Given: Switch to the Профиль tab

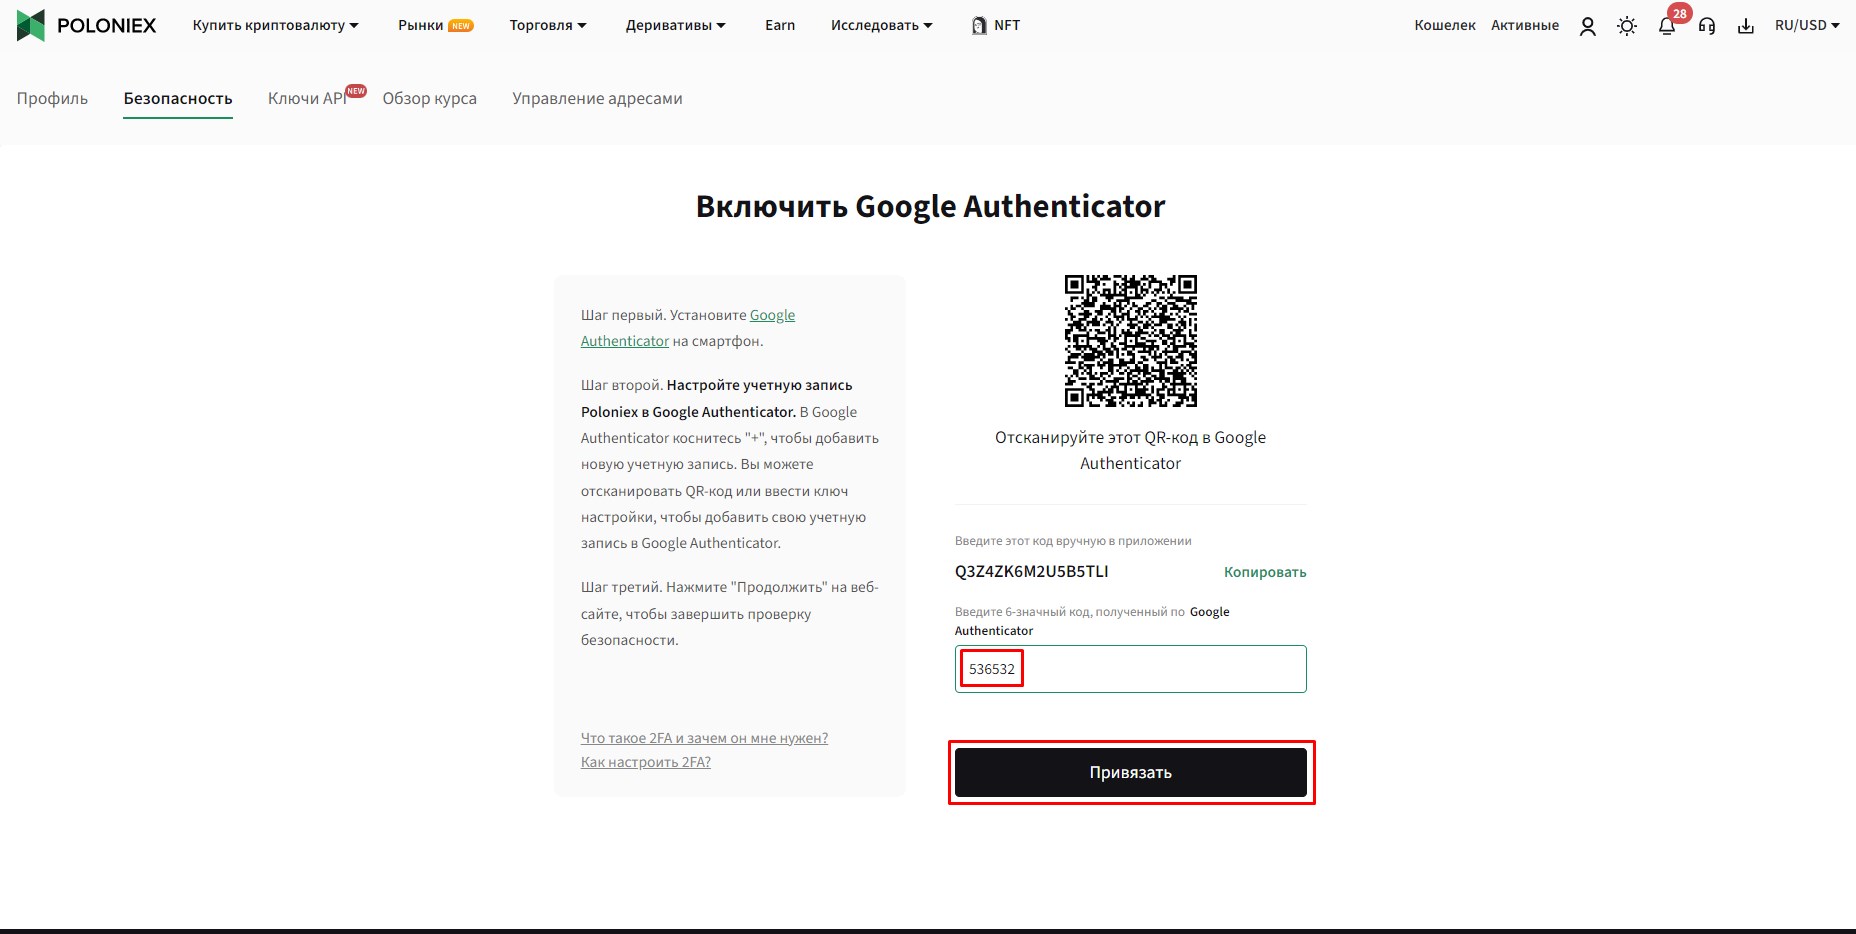Looking at the screenshot, I should pos(52,98).
